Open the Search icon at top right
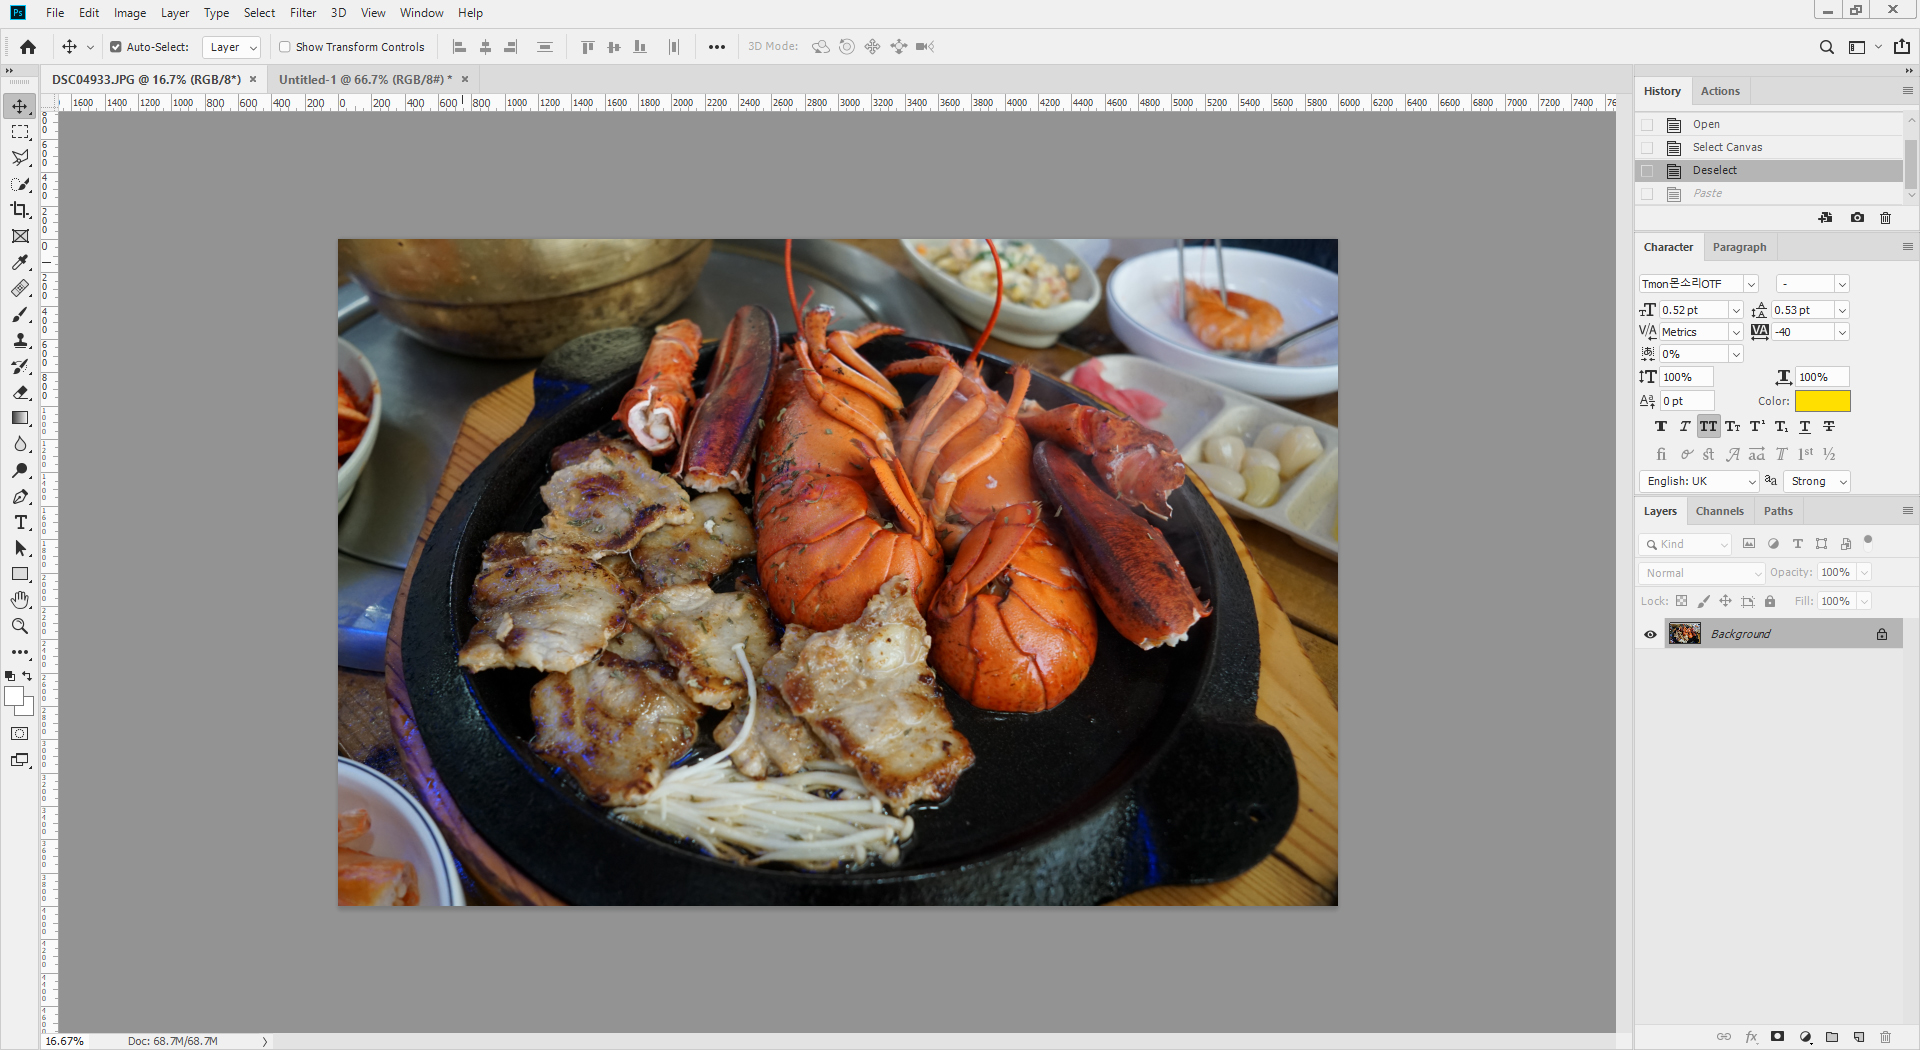This screenshot has width=1920, height=1050. 1826,47
